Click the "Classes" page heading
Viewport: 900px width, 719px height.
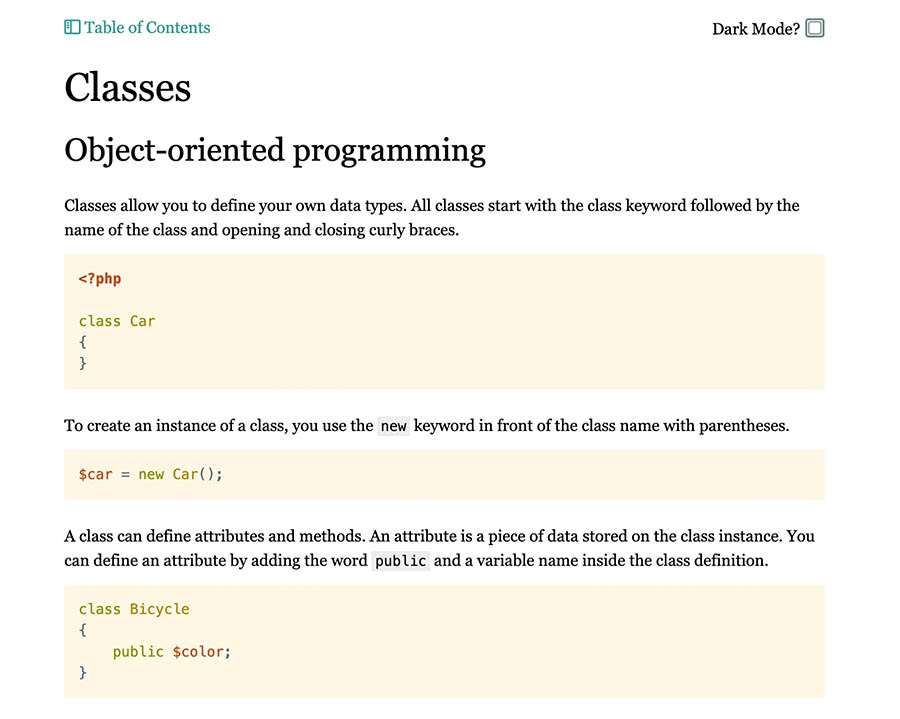pyautogui.click(x=127, y=88)
